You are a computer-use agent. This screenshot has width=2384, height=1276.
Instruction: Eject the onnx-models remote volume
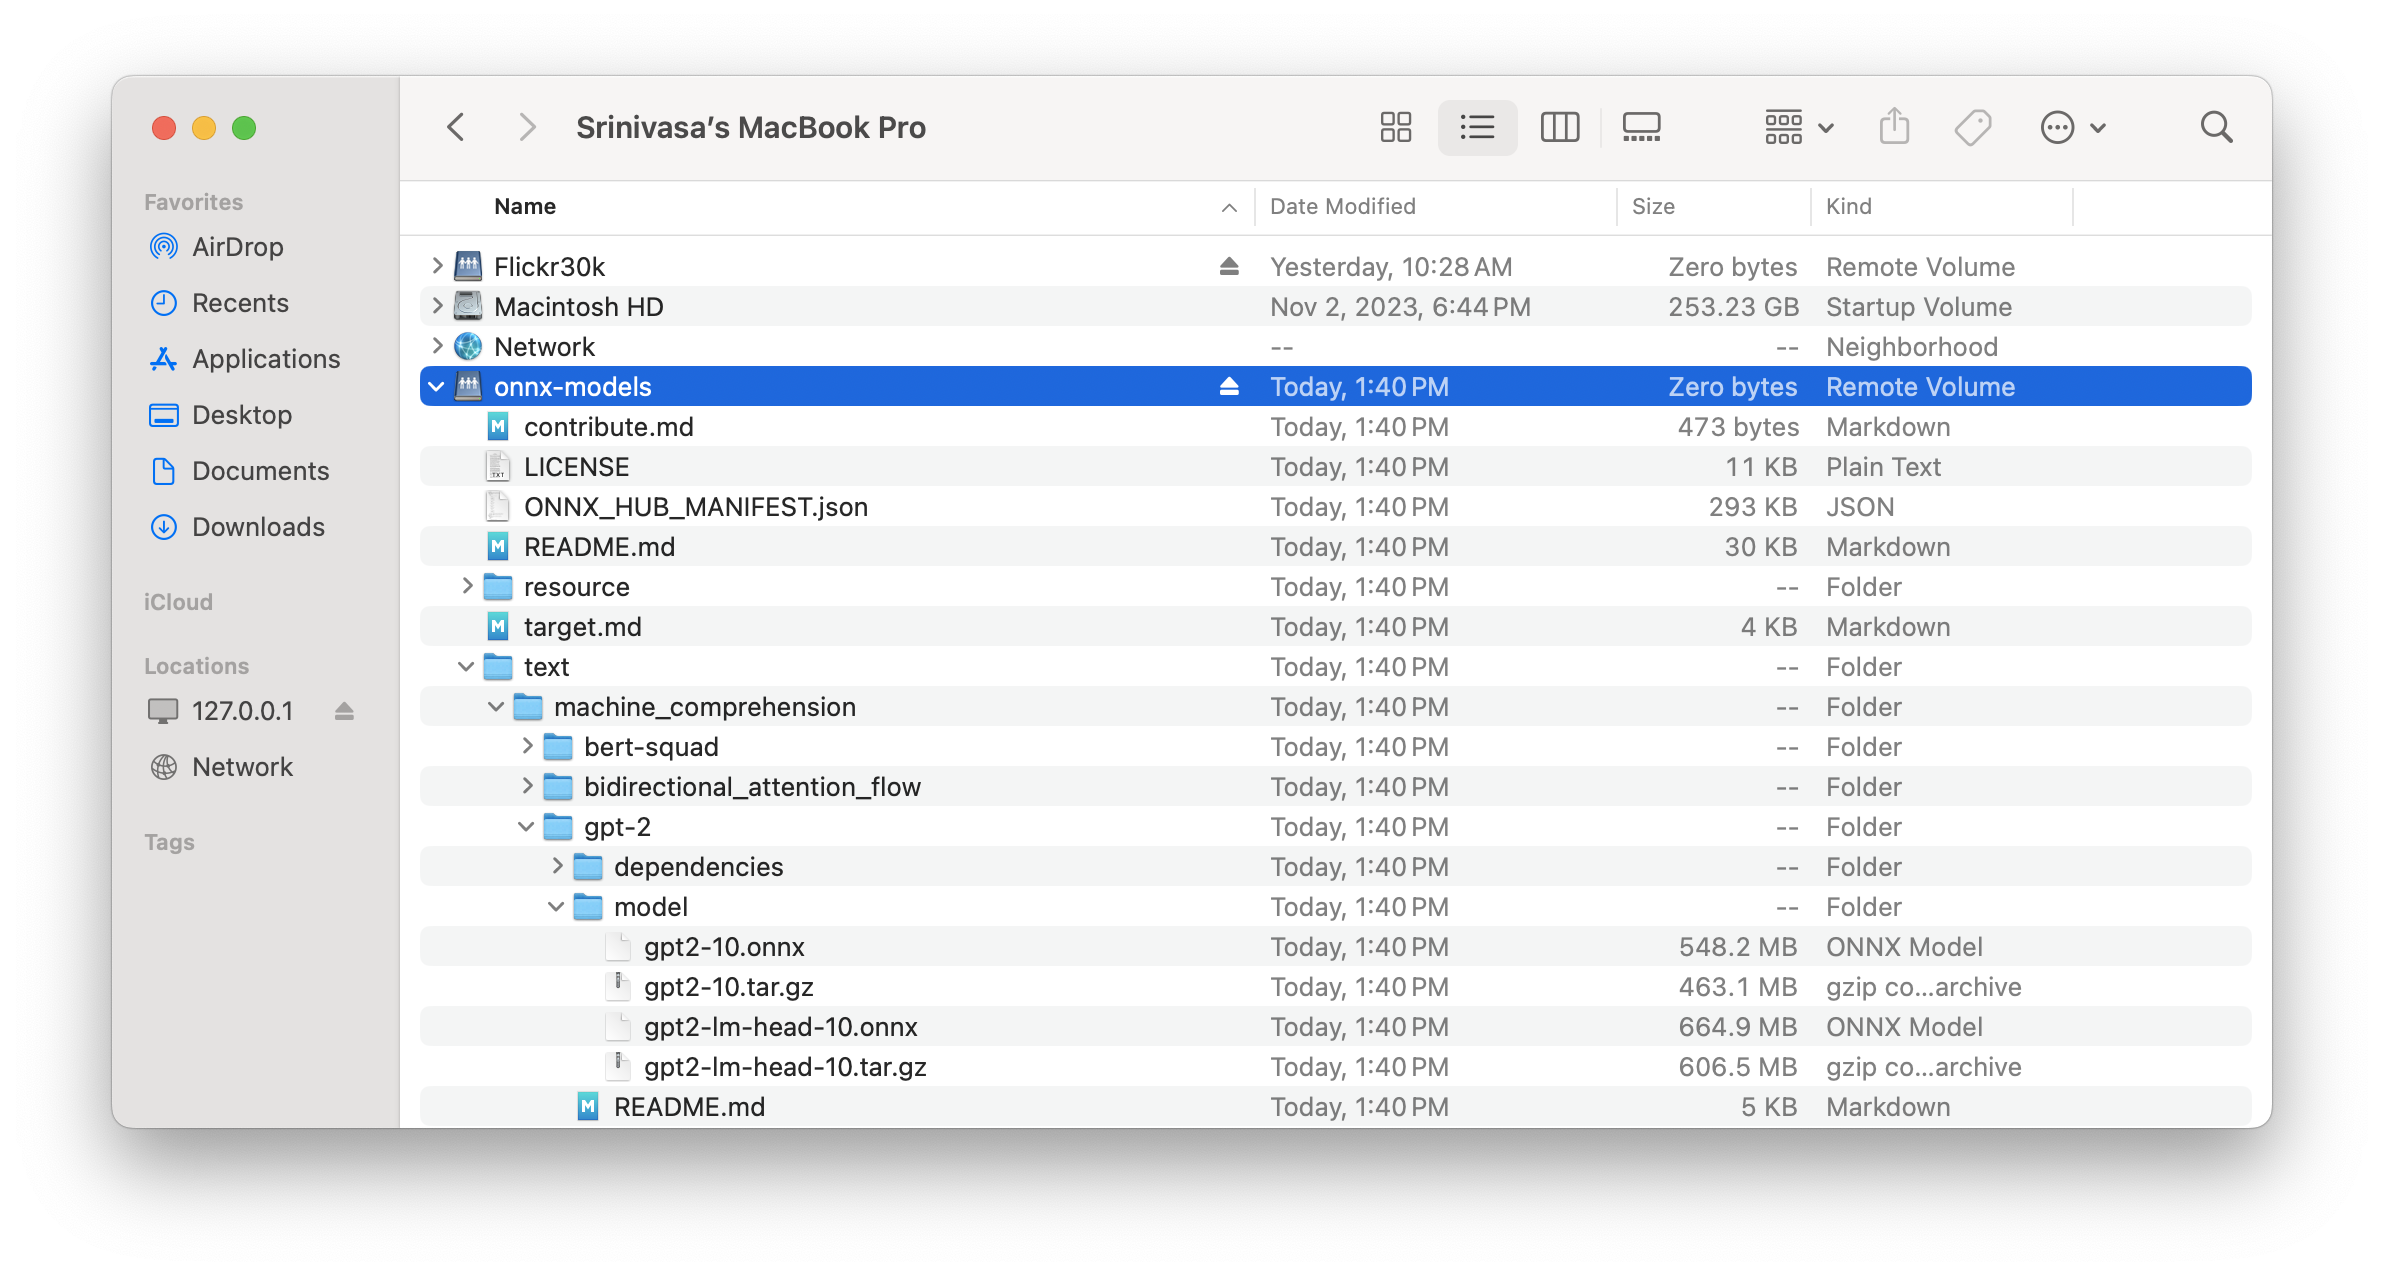(x=1229, y=387)
